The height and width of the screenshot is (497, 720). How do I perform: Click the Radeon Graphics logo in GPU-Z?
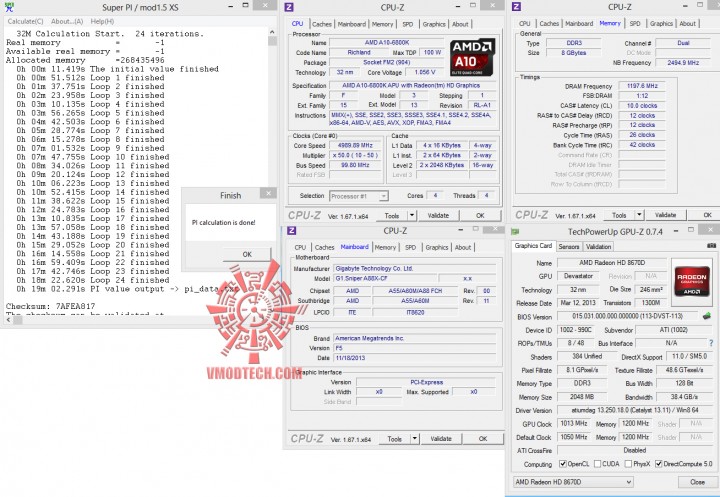692,282
